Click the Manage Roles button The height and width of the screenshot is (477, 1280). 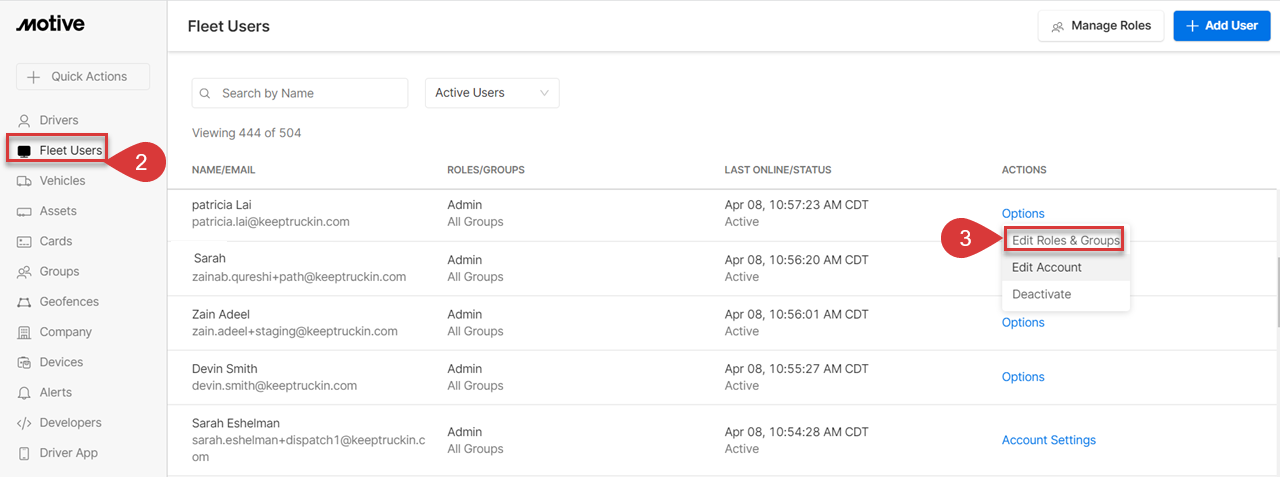(1101, 26)
